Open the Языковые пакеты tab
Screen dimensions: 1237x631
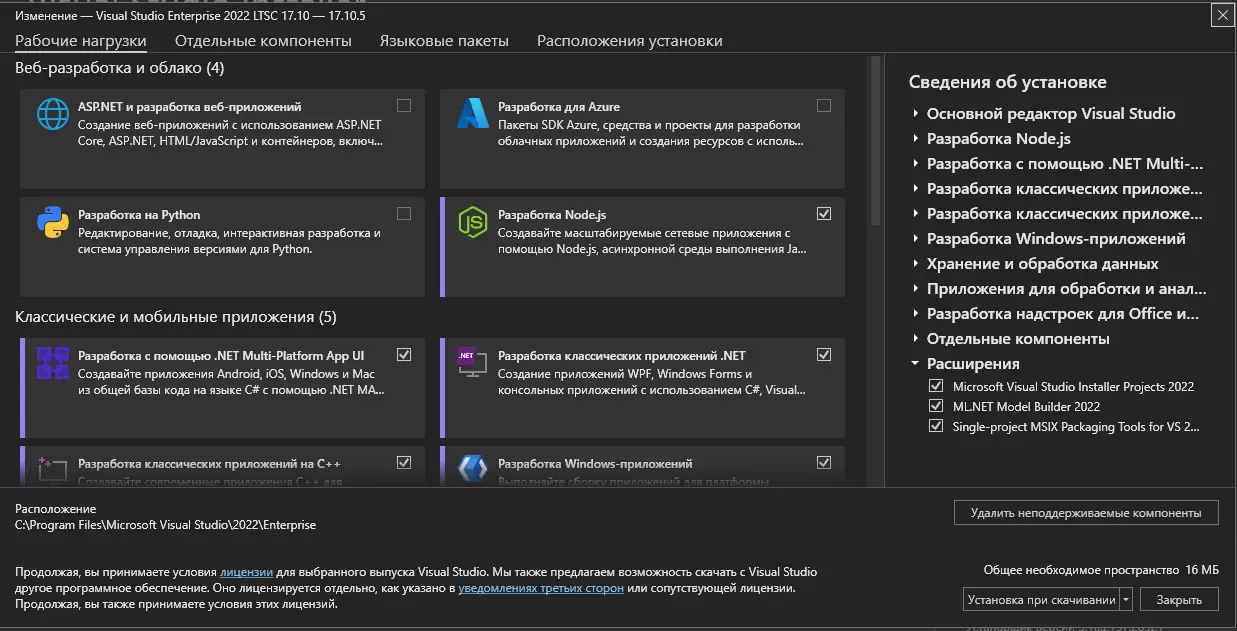(x=444, y=41)
